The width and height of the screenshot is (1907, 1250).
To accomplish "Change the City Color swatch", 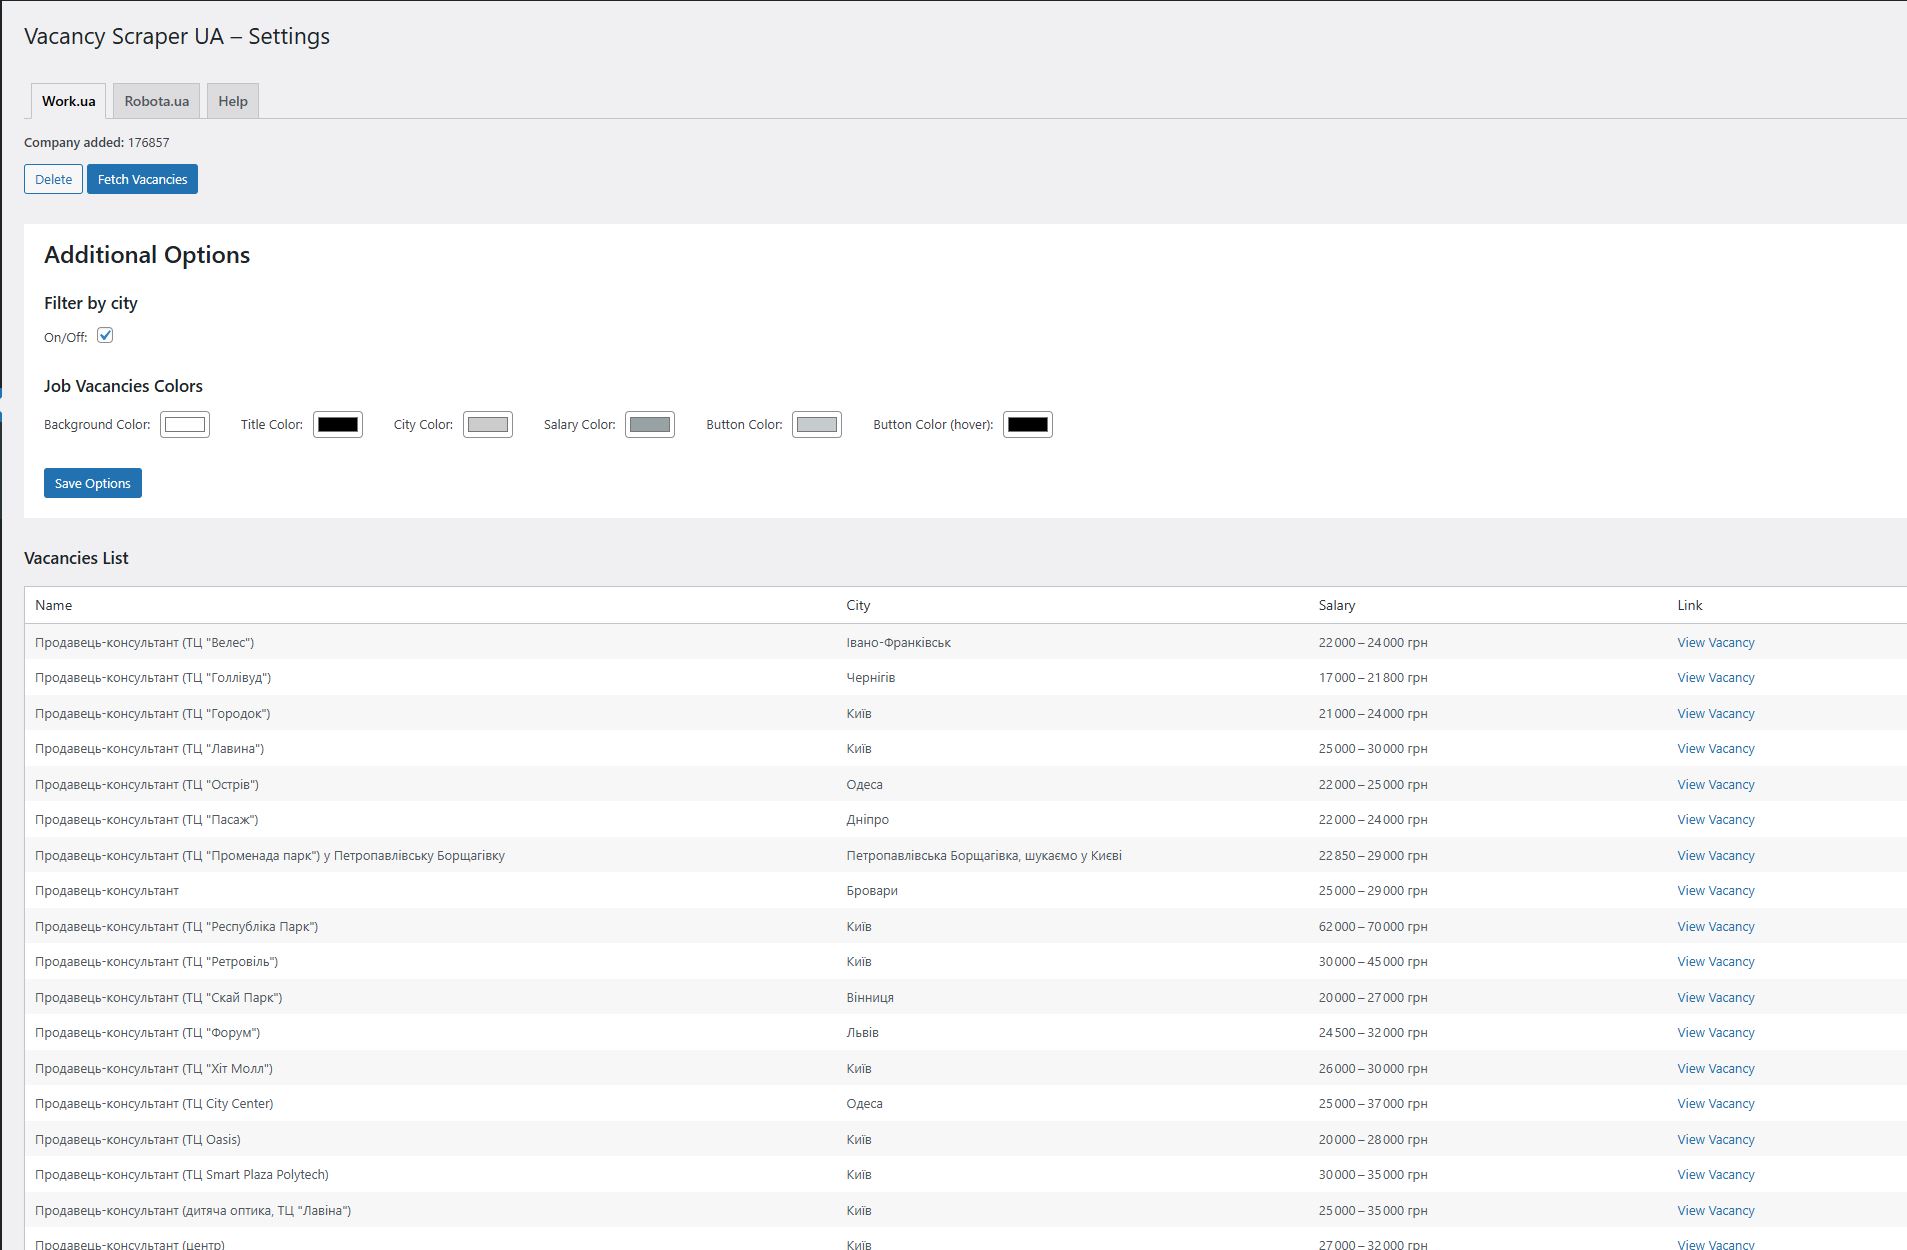I will pyautogui.click(x=488, y=425).
